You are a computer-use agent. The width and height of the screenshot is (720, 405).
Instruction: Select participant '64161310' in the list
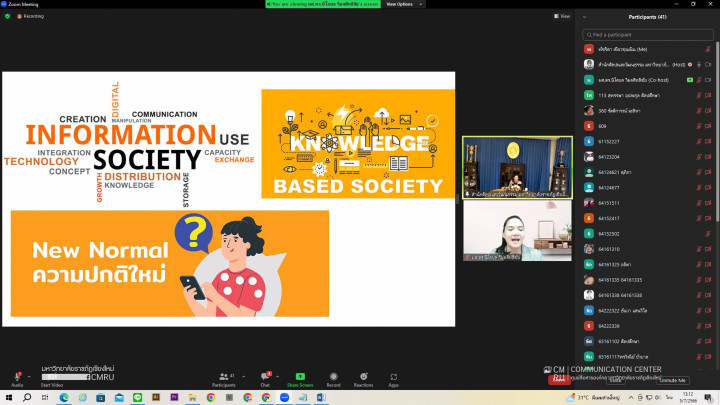(x=648, y=249)
